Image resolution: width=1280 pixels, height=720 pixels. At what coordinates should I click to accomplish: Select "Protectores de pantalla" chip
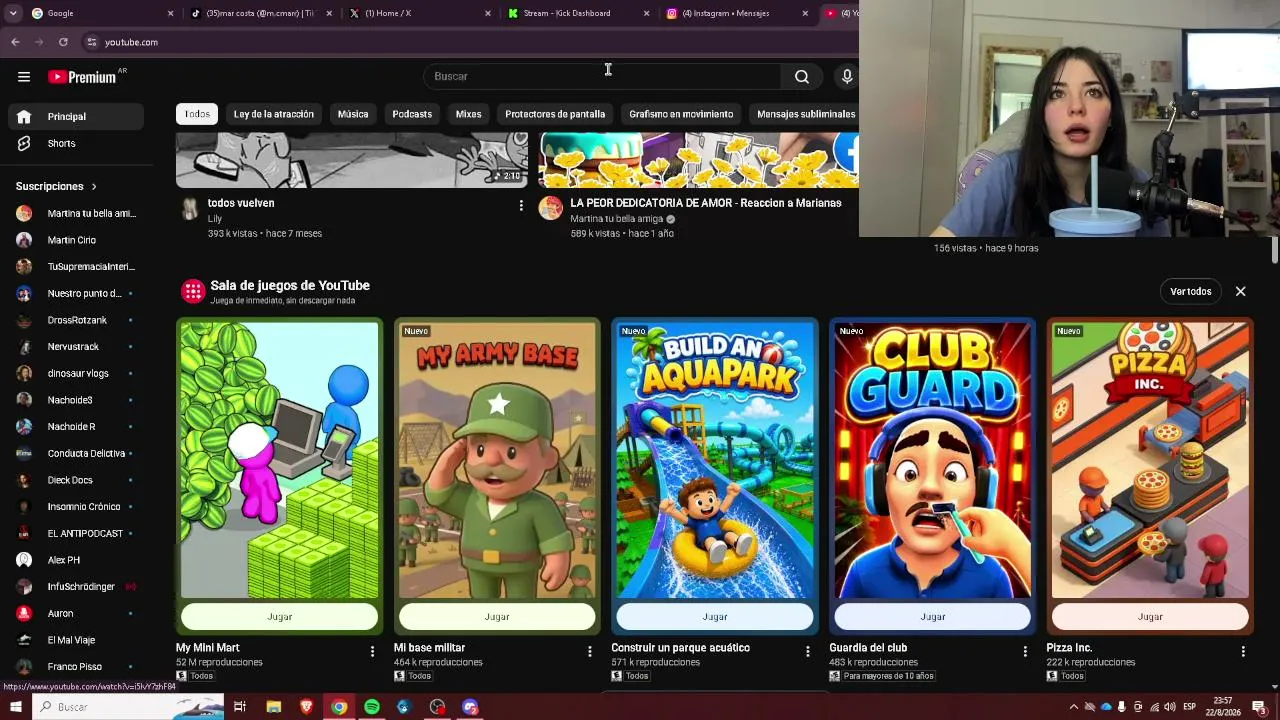pos(555,114)
